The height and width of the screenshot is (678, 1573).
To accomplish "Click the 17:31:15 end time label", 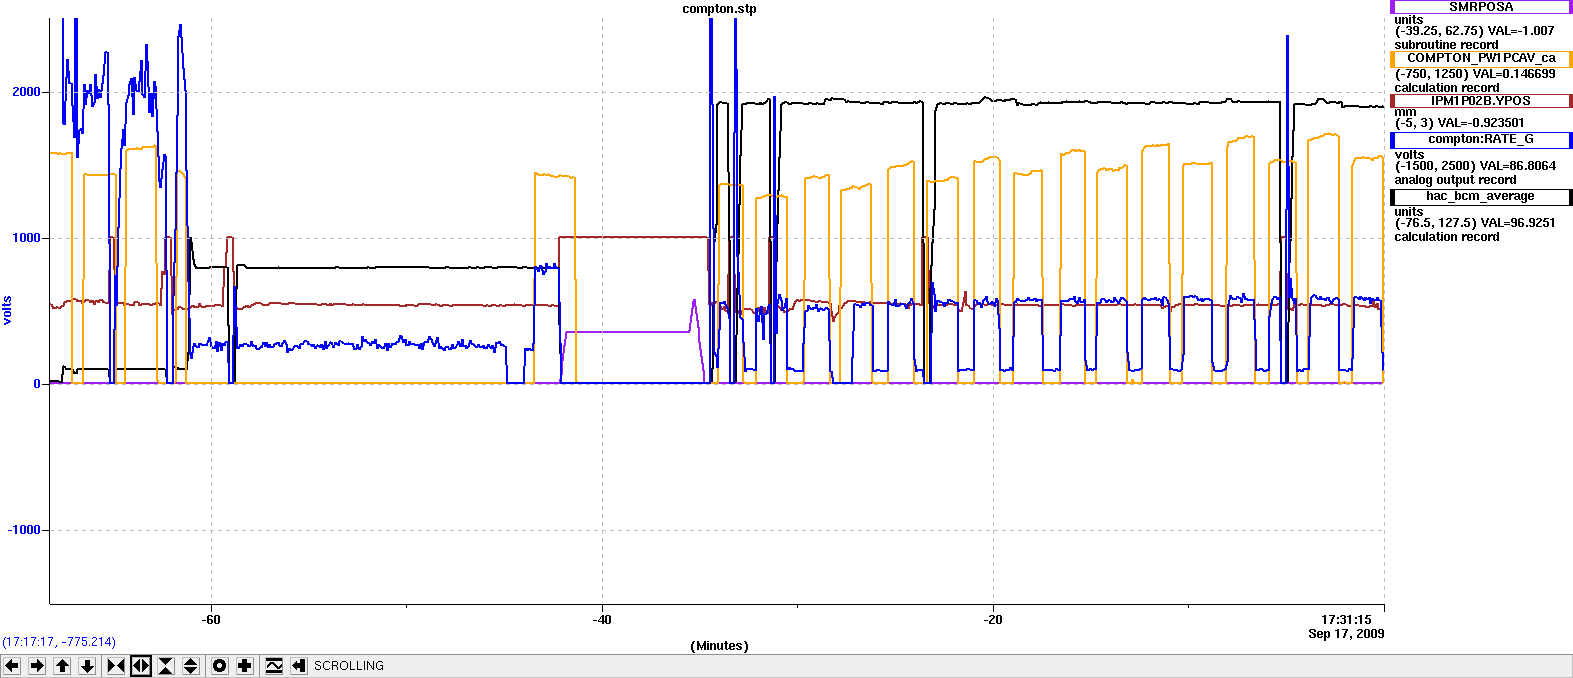I will pos(1346,620).
